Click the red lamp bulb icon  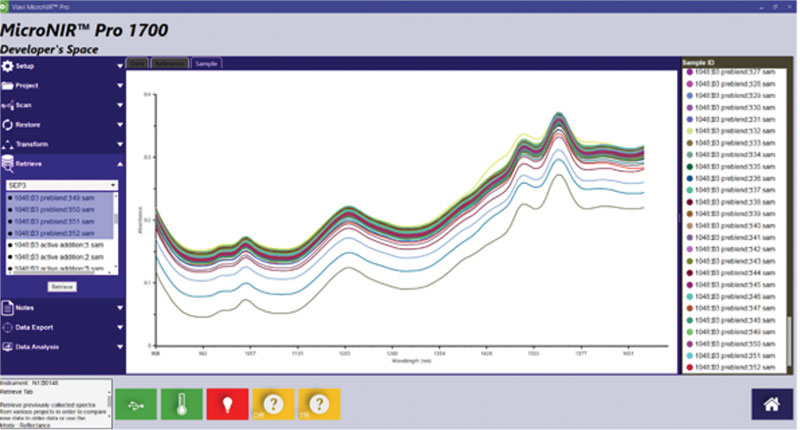point(229,402)
